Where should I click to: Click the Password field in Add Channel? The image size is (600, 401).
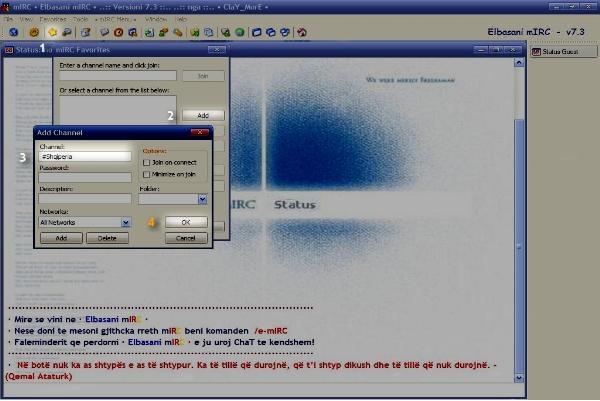click(85, 178)
